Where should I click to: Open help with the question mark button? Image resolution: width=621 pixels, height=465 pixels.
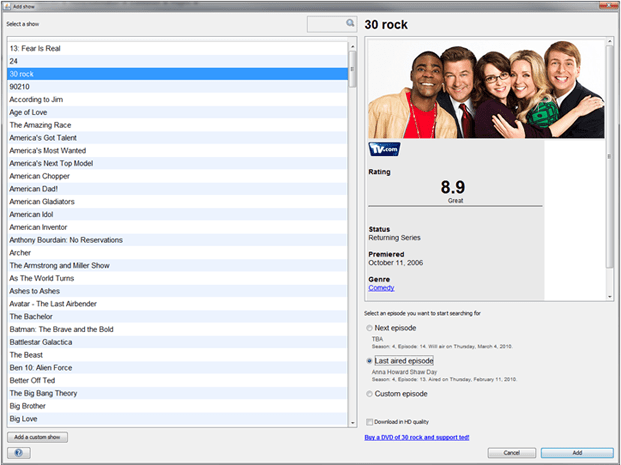point(19,452)
